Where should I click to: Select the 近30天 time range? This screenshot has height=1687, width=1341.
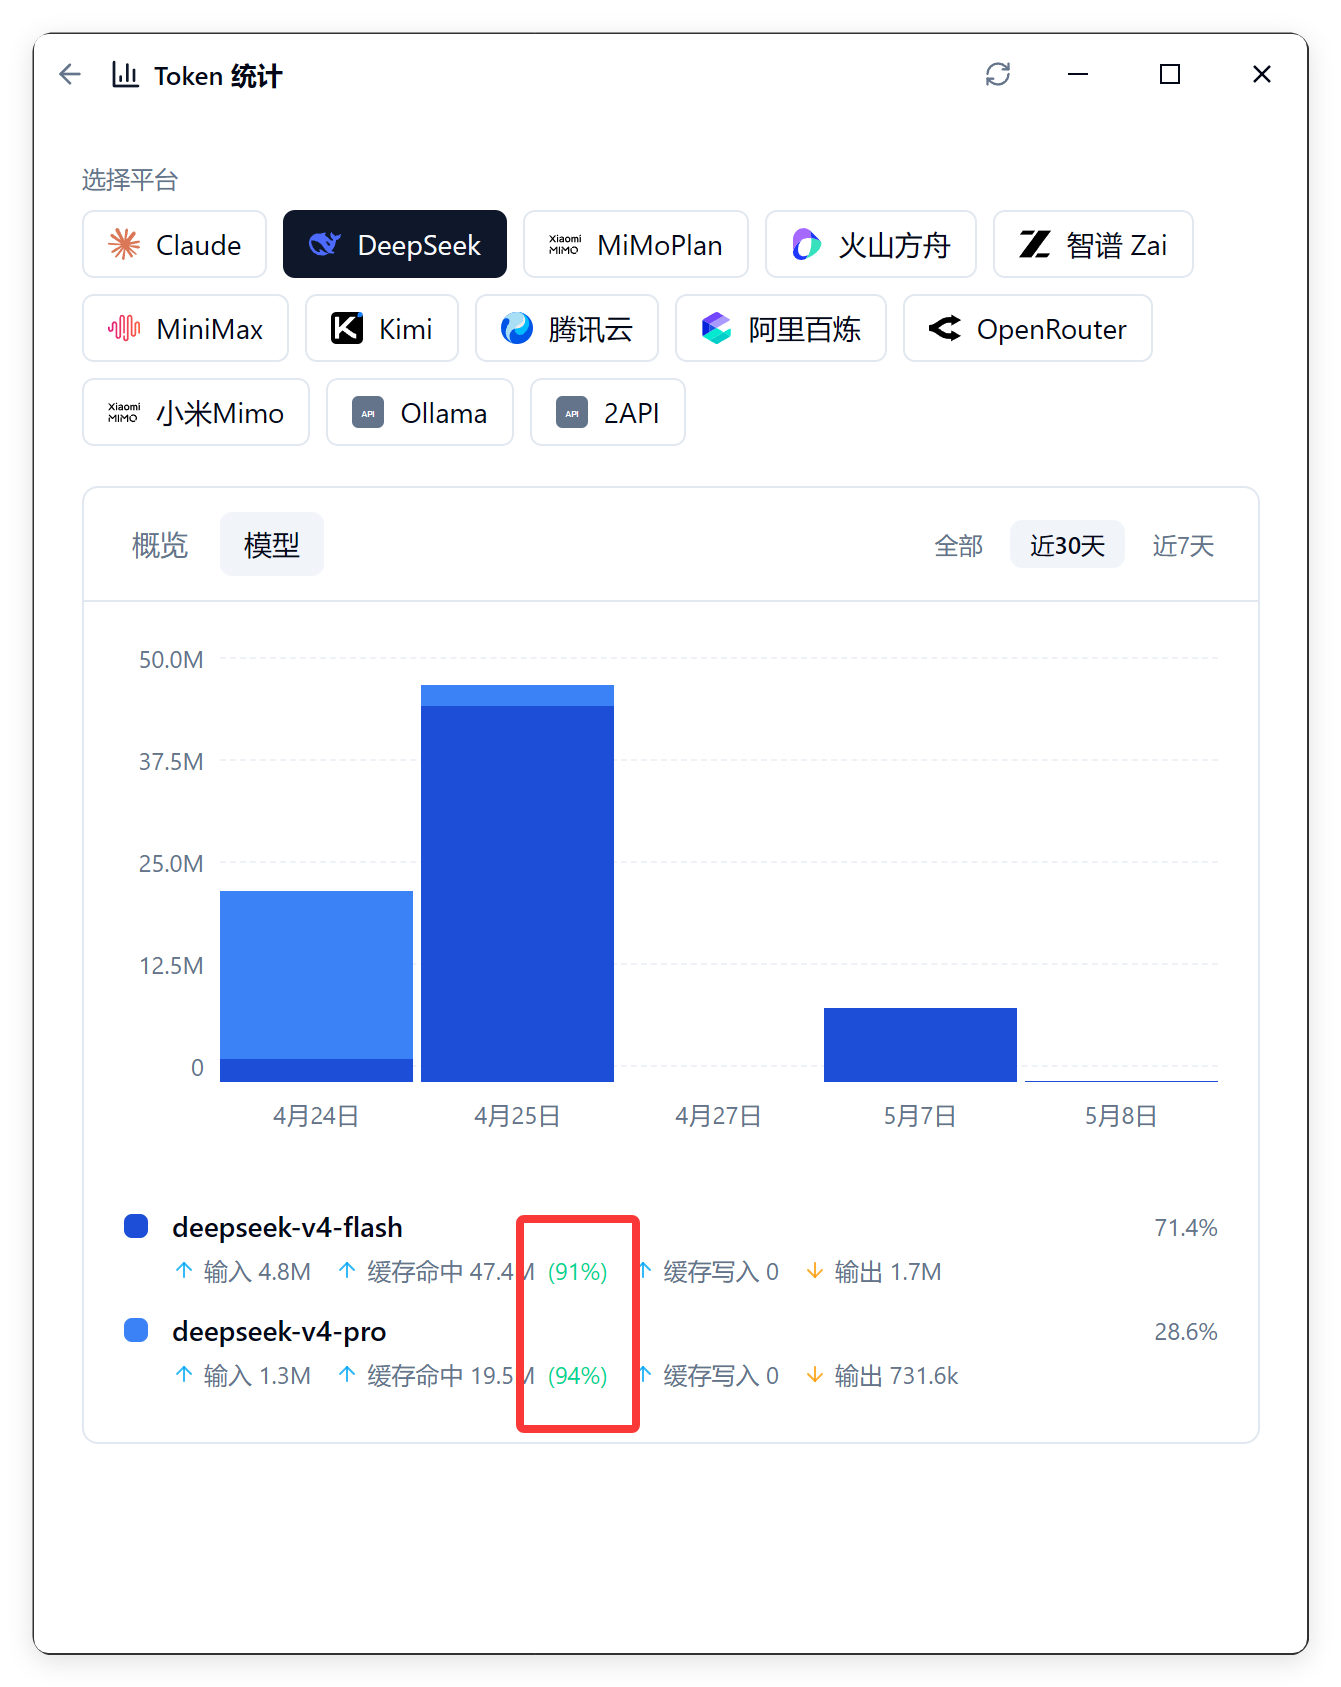(1067, 545)
